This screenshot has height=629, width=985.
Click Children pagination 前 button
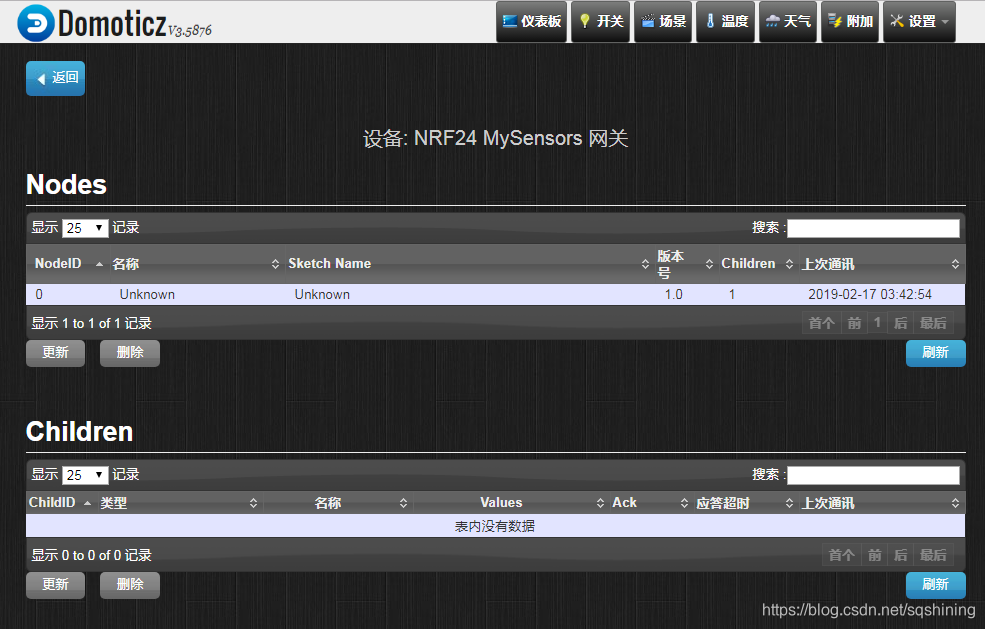click(x=874, y=555)
